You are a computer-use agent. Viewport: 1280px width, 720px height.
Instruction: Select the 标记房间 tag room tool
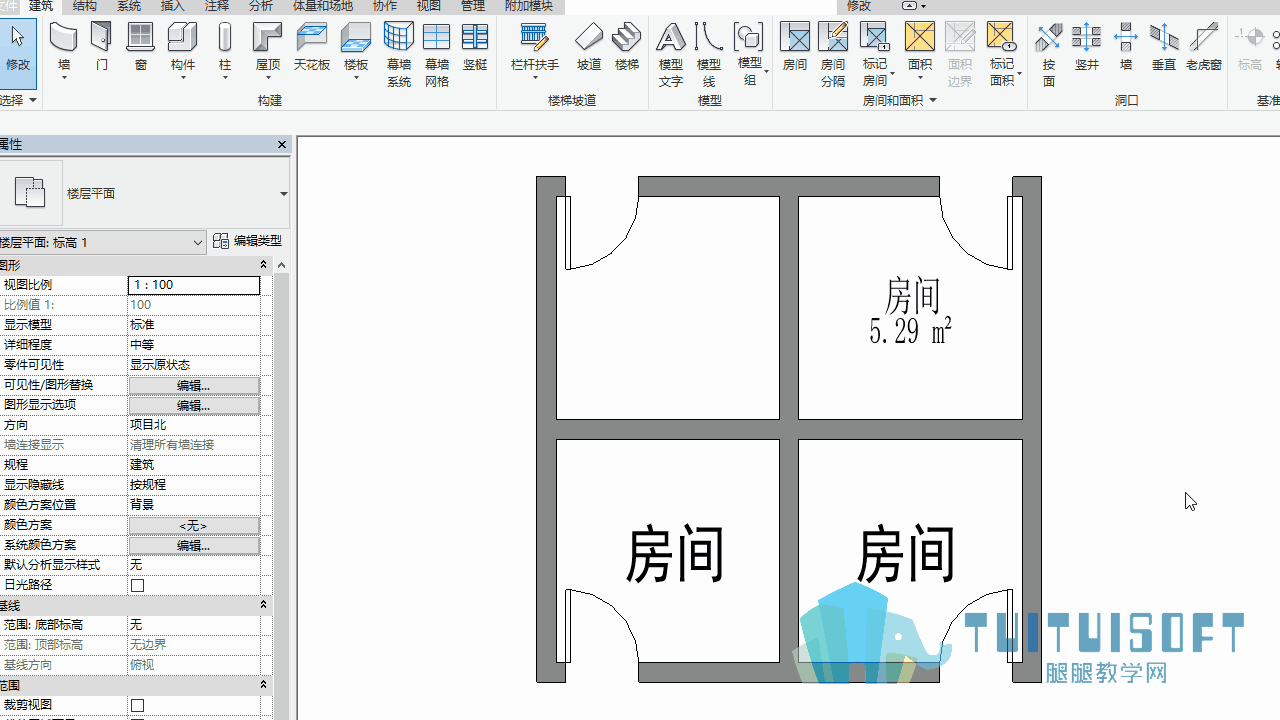pos(875,54)
